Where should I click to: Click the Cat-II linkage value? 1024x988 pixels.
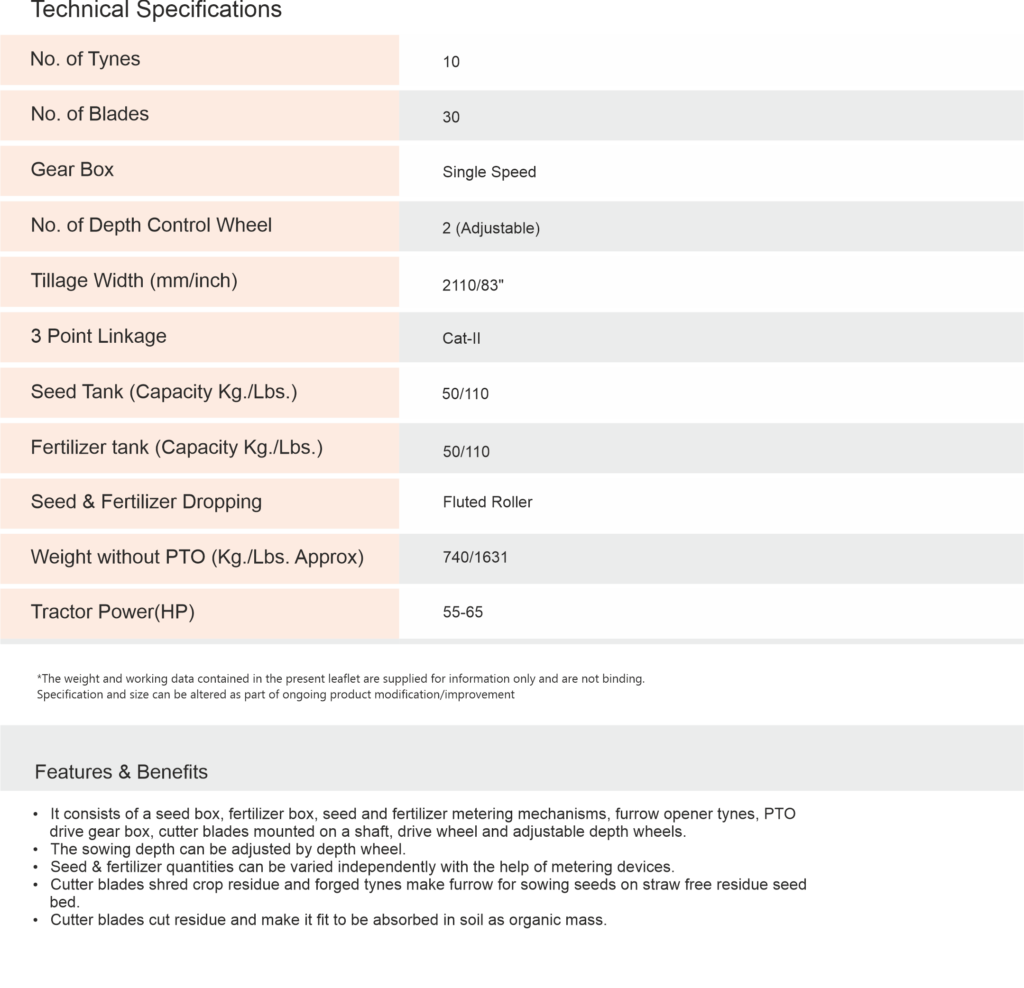click(x=461, y=338)
